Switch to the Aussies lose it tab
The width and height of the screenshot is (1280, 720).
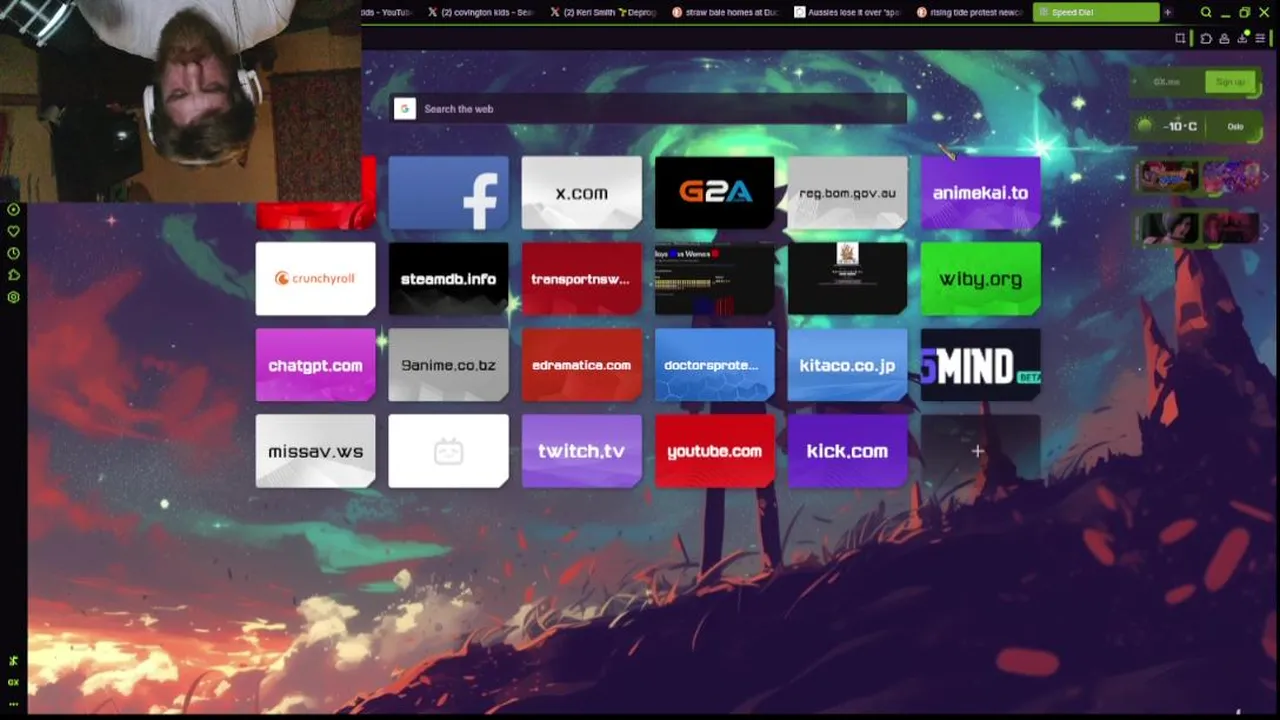pos(848,12)
